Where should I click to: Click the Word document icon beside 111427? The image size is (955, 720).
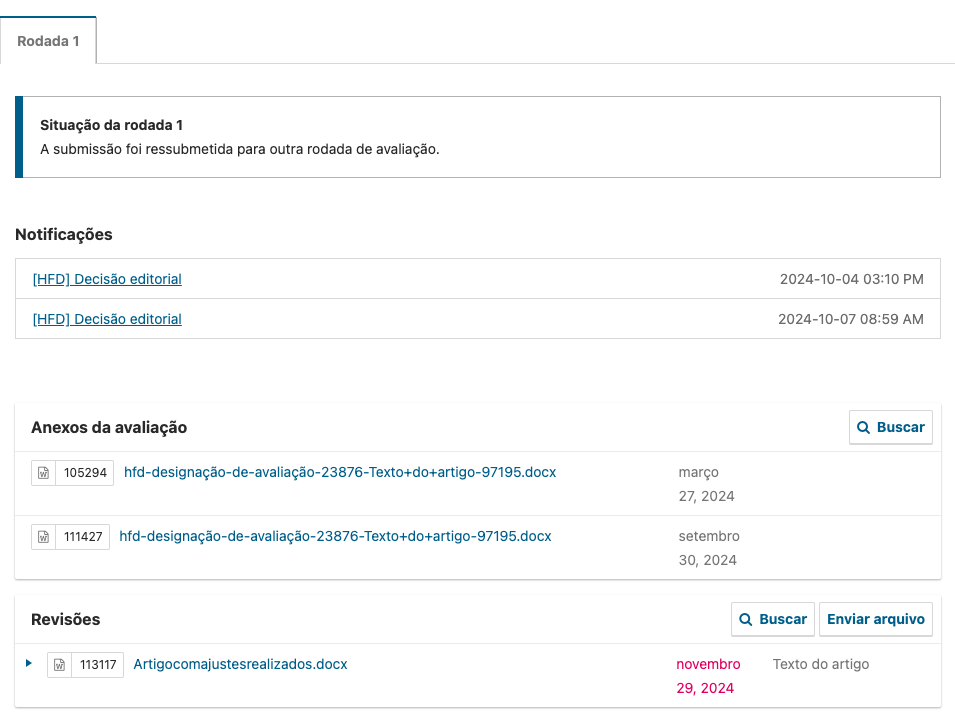43,537
